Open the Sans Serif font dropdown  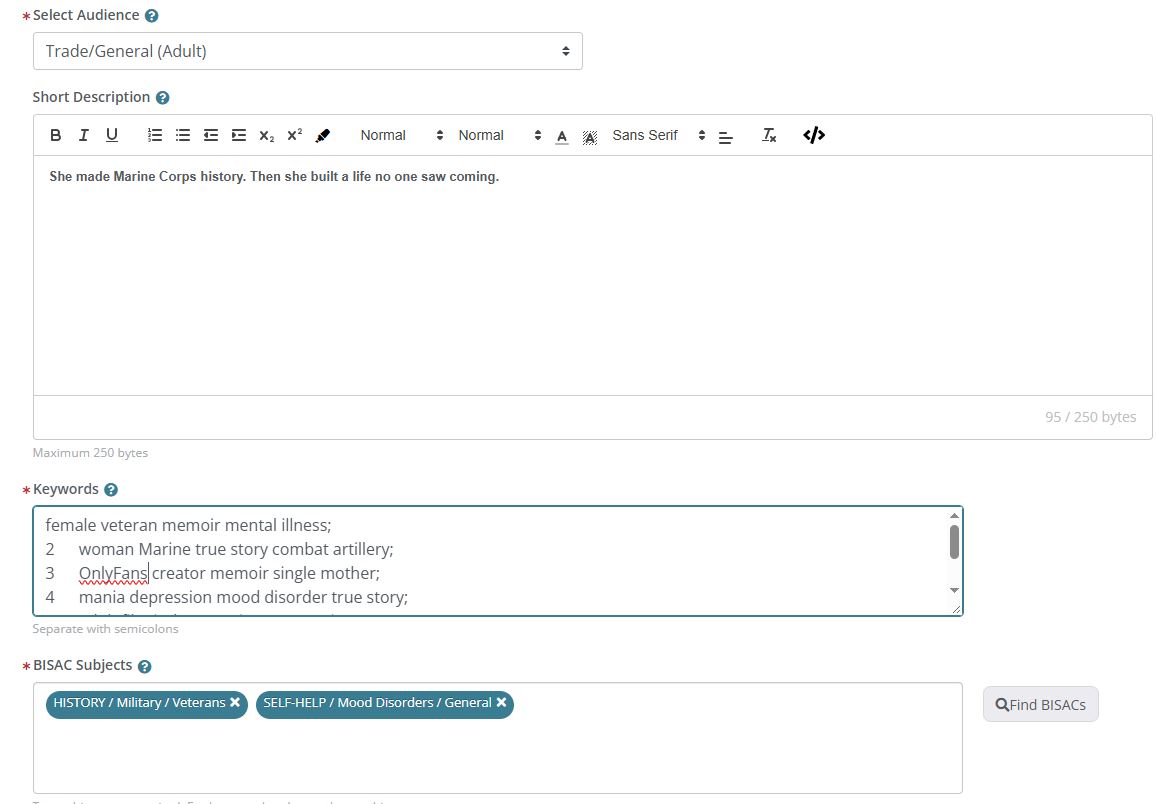(658, 135)
